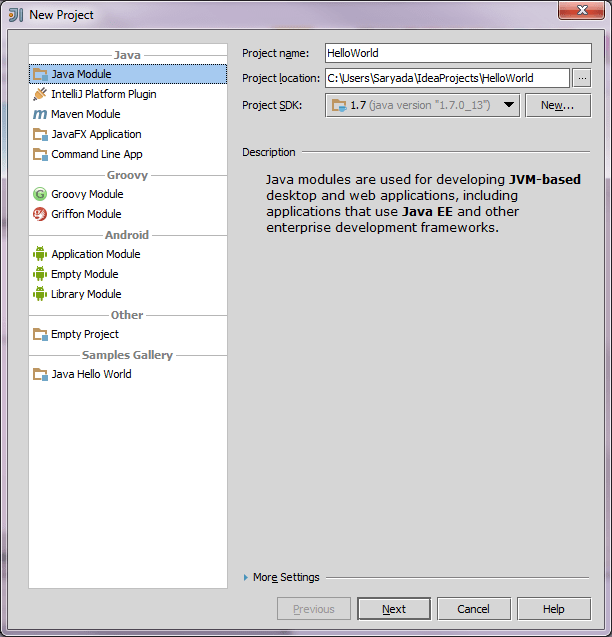Click the IntelliJ Platform Plugin plug icon
The image size is (612, 637).
[x=40, y=94]
